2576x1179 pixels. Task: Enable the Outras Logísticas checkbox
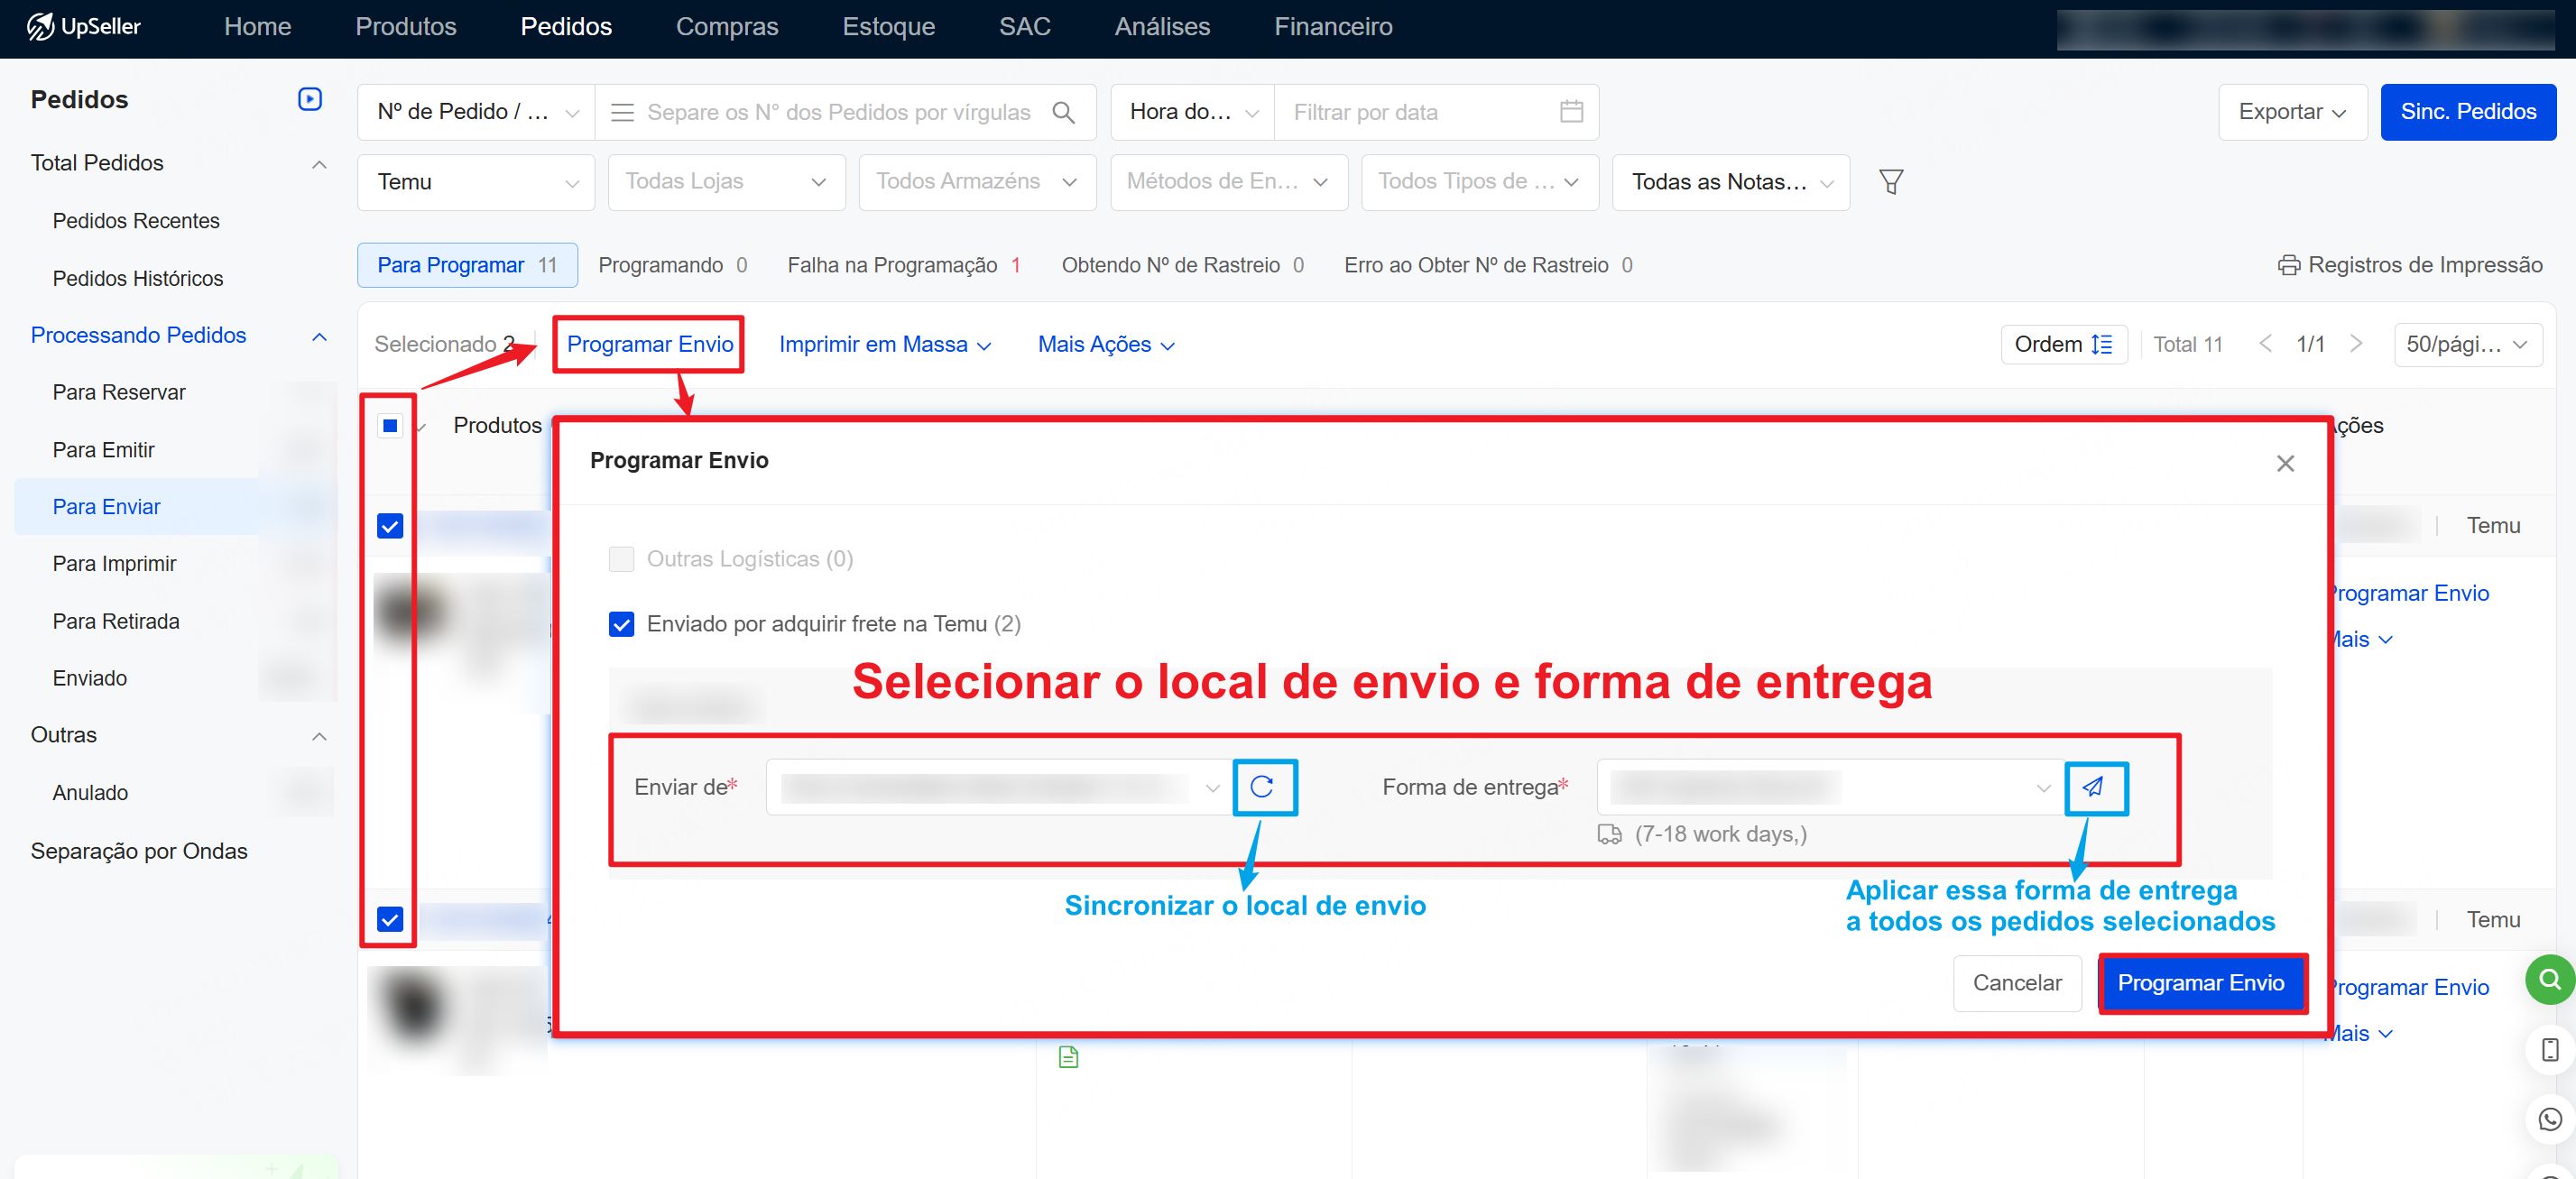coord(621,559)
